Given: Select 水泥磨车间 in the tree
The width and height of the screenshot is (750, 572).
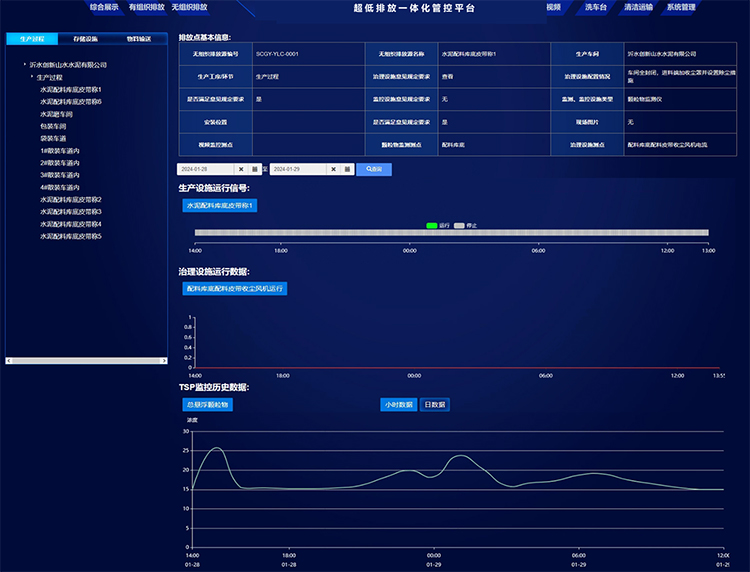Looking at the screenshot, I should pos(60,114).
